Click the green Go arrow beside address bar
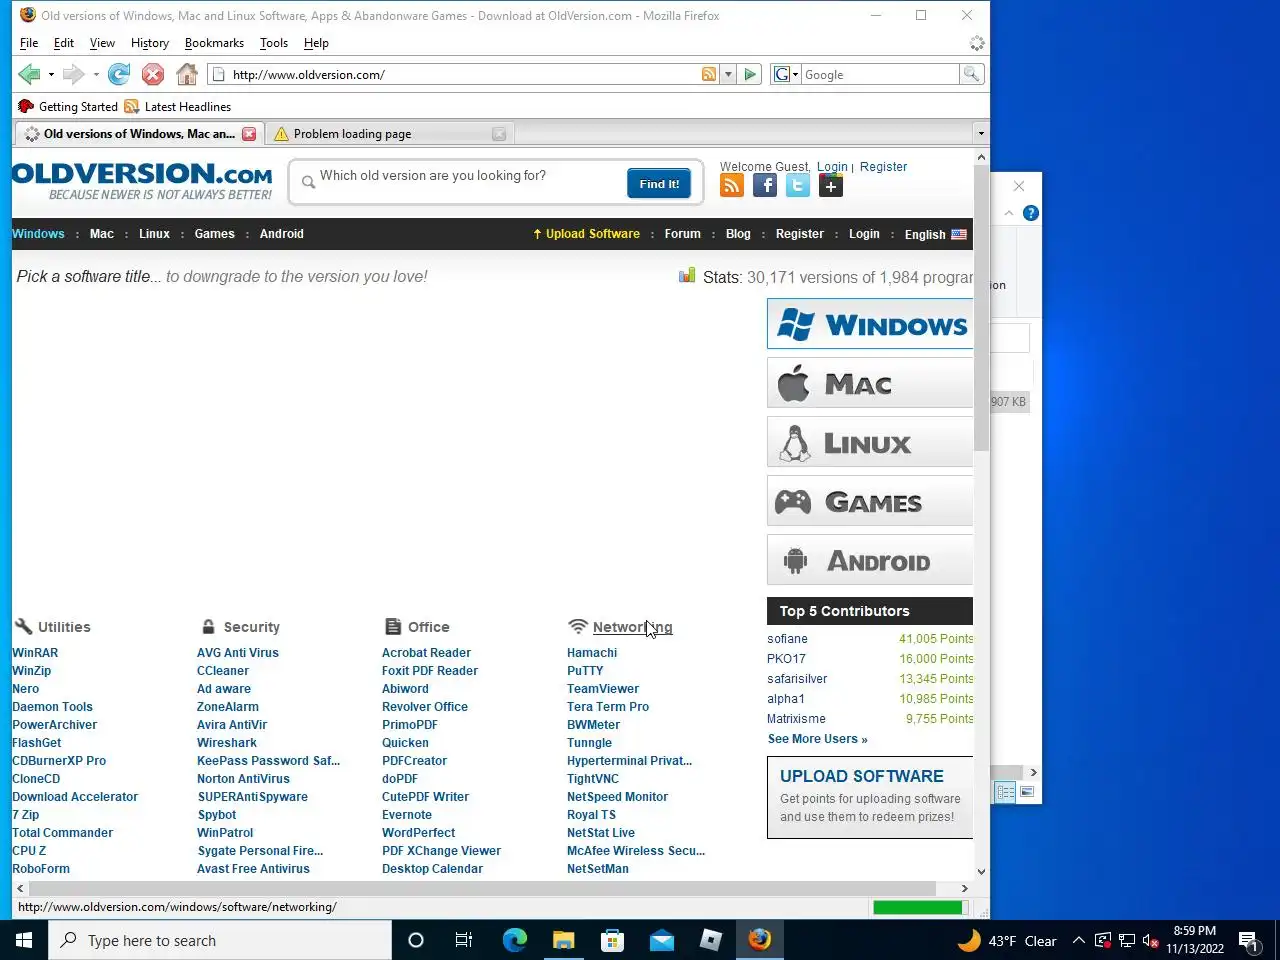The height and width of the screenshot is (960, 1280). click(750, 74)
